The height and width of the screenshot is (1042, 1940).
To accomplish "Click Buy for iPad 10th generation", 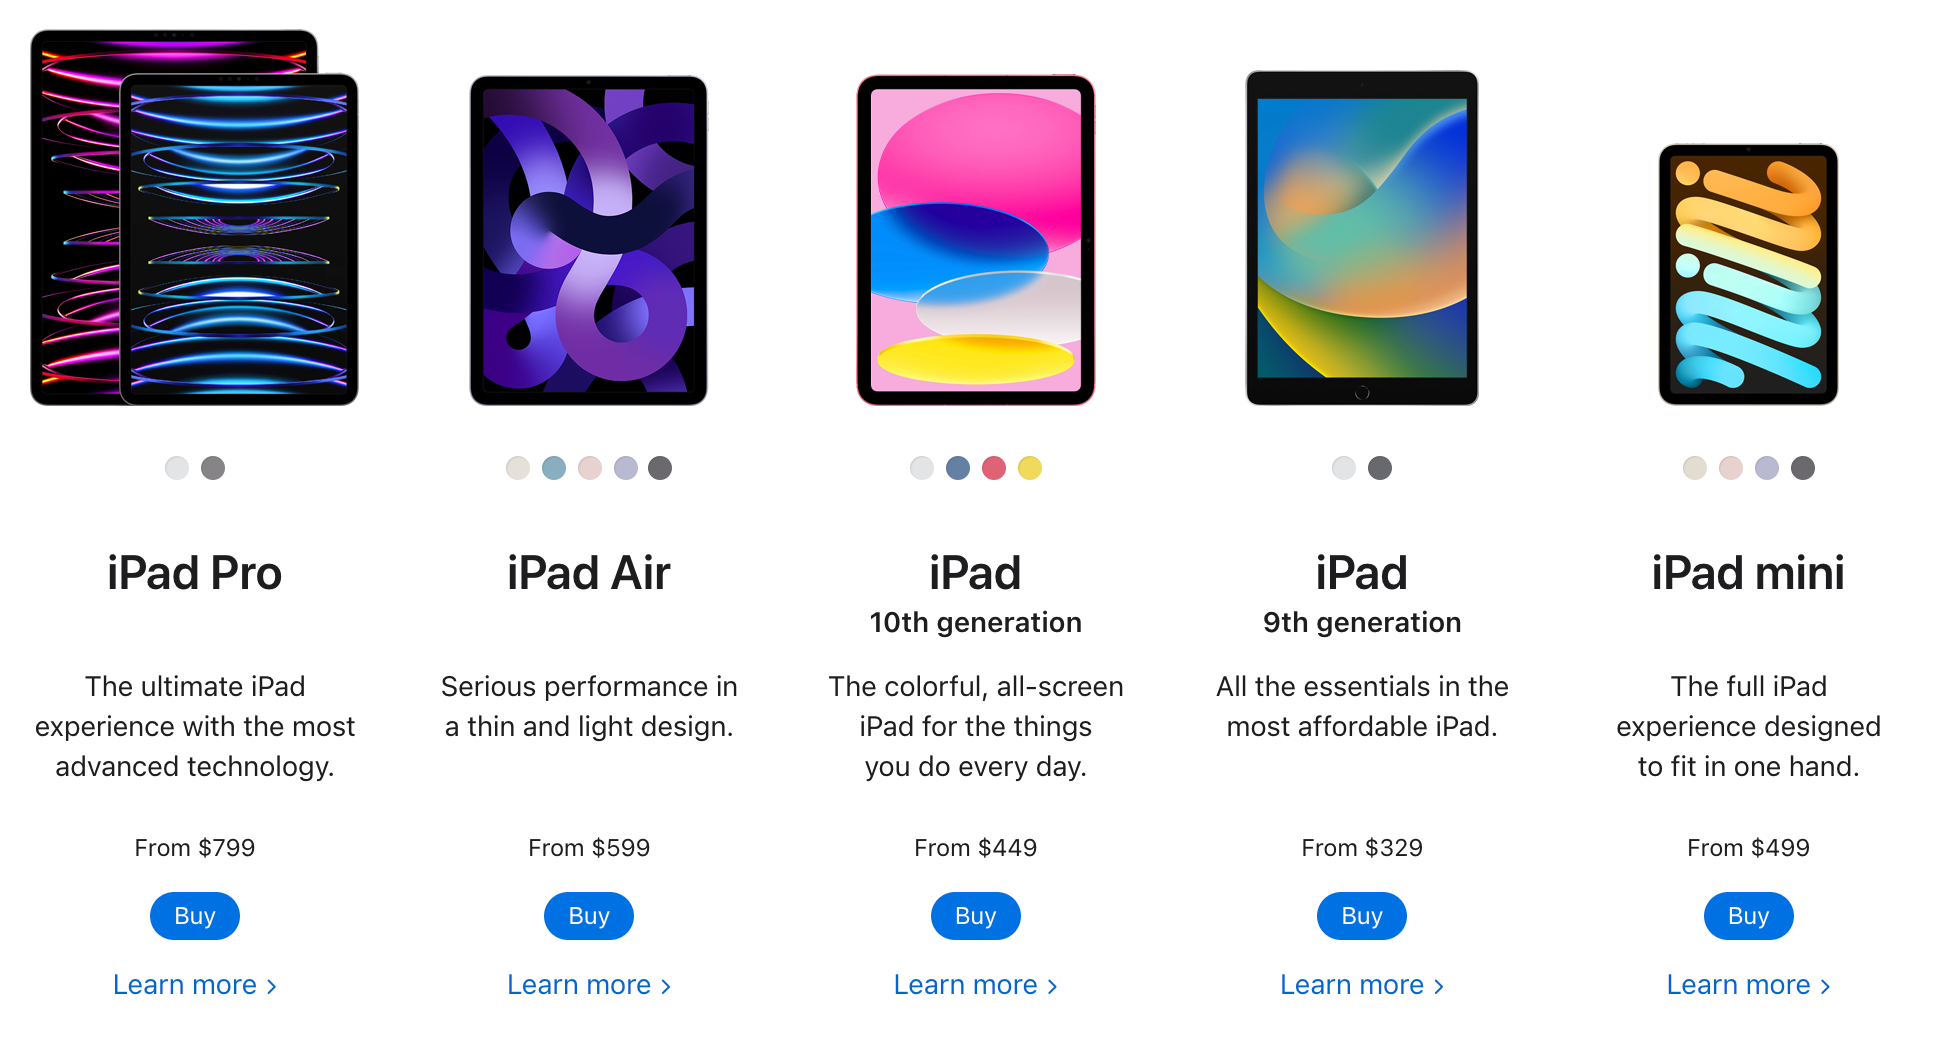I will coord(976,916).
